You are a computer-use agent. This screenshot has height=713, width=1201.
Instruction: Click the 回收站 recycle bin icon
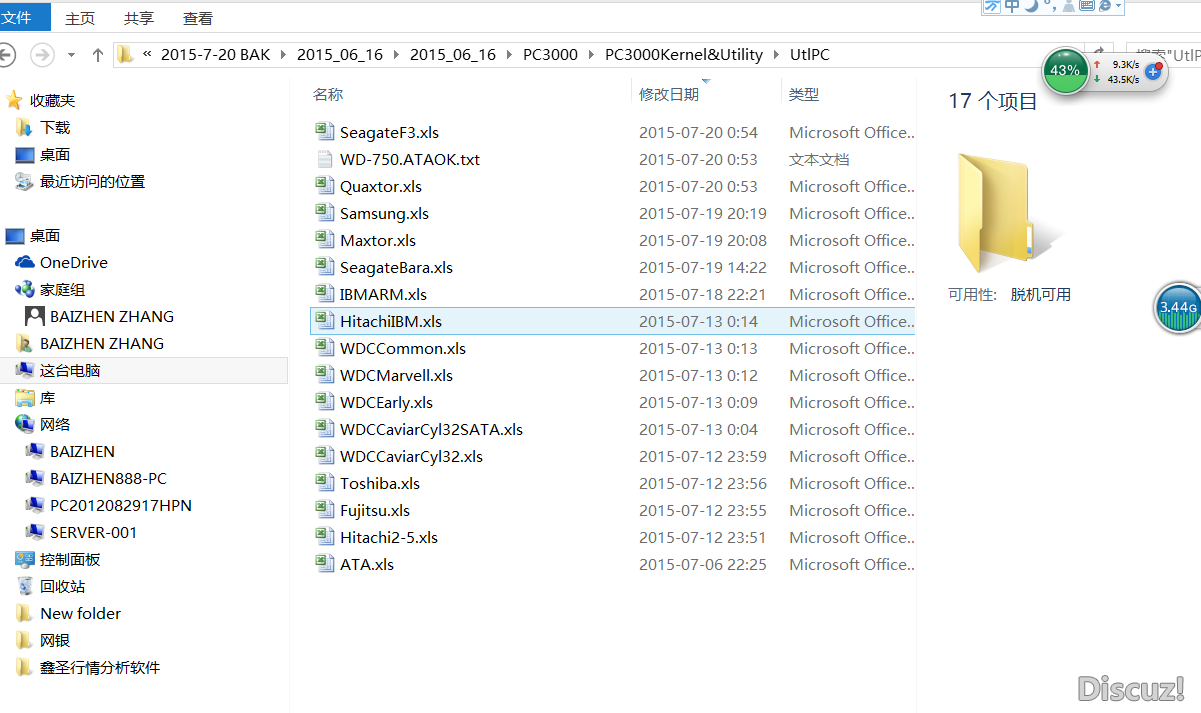pyautogui.click(x=24, y=586)
